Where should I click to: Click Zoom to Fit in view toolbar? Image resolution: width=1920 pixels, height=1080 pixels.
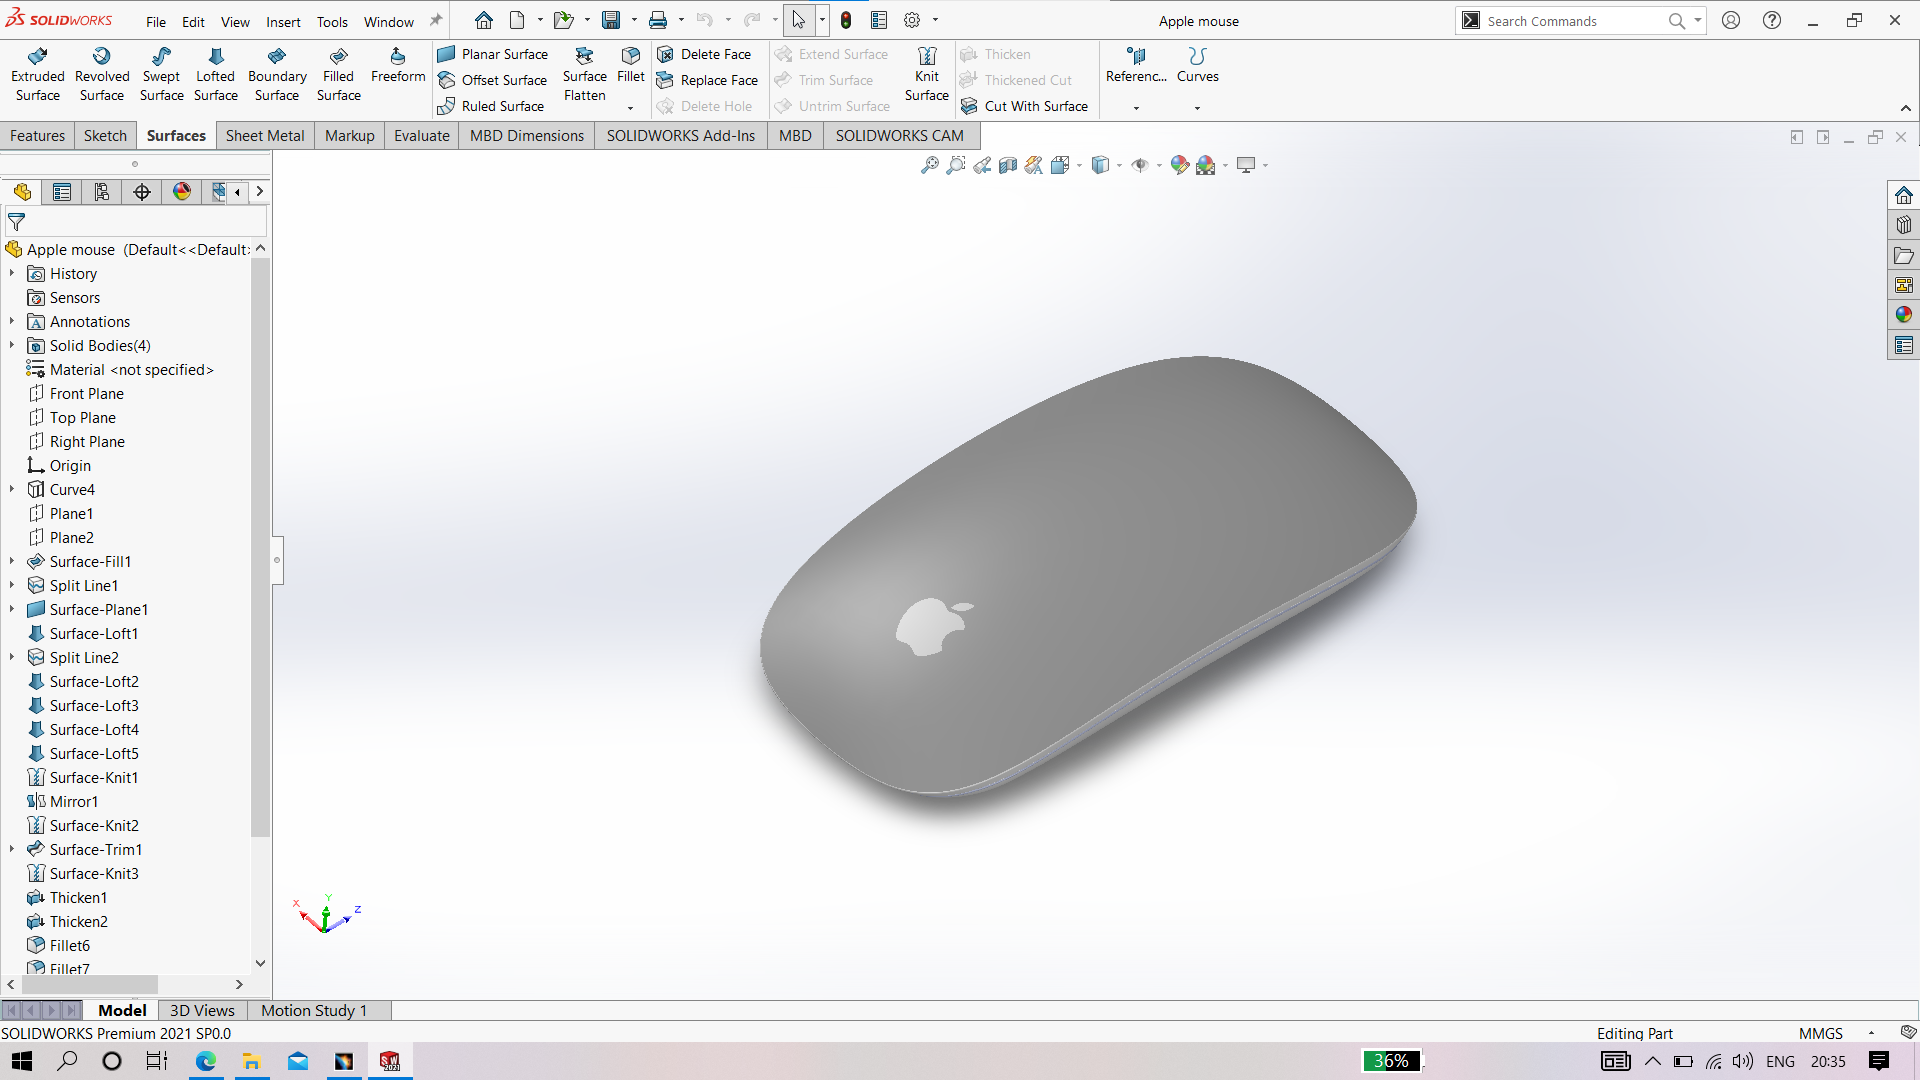(929, 165)
